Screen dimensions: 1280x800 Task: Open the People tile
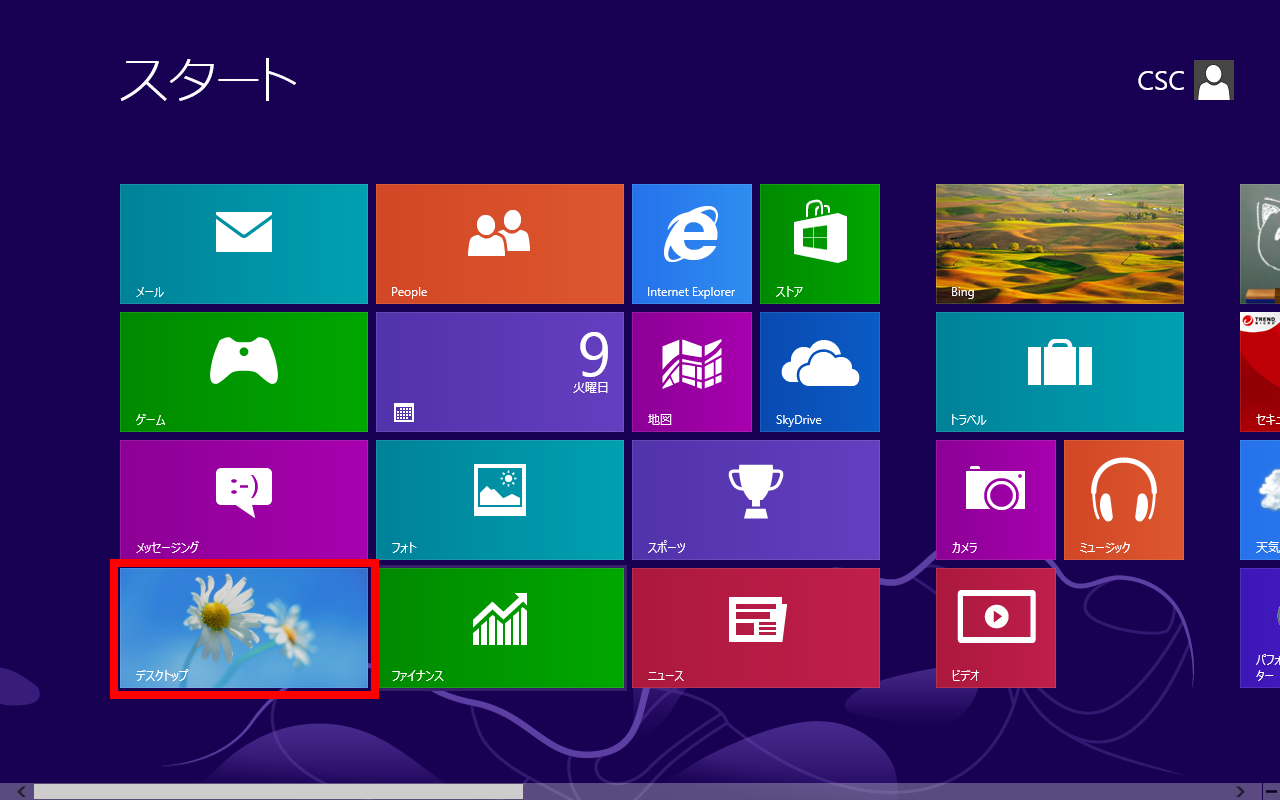[500, 244]
